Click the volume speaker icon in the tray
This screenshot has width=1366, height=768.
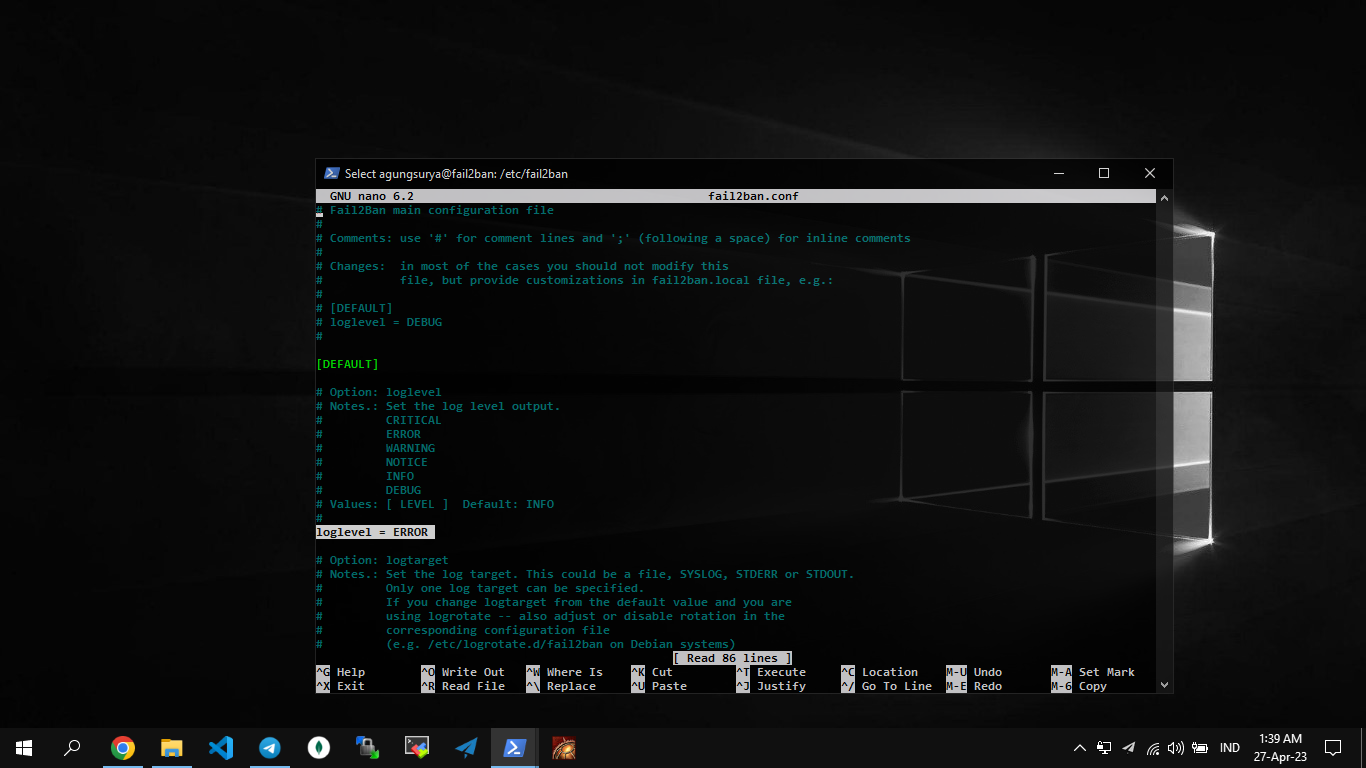(1176, 748)
